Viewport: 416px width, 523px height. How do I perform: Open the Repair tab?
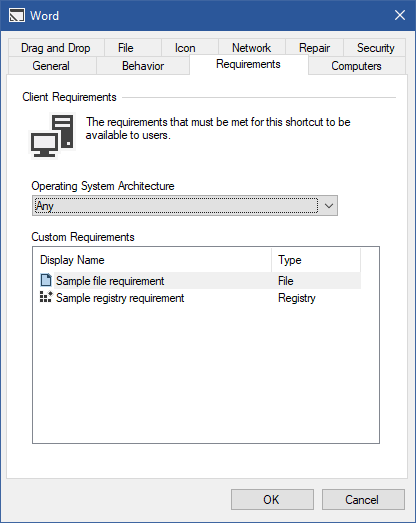pos(314,48)
